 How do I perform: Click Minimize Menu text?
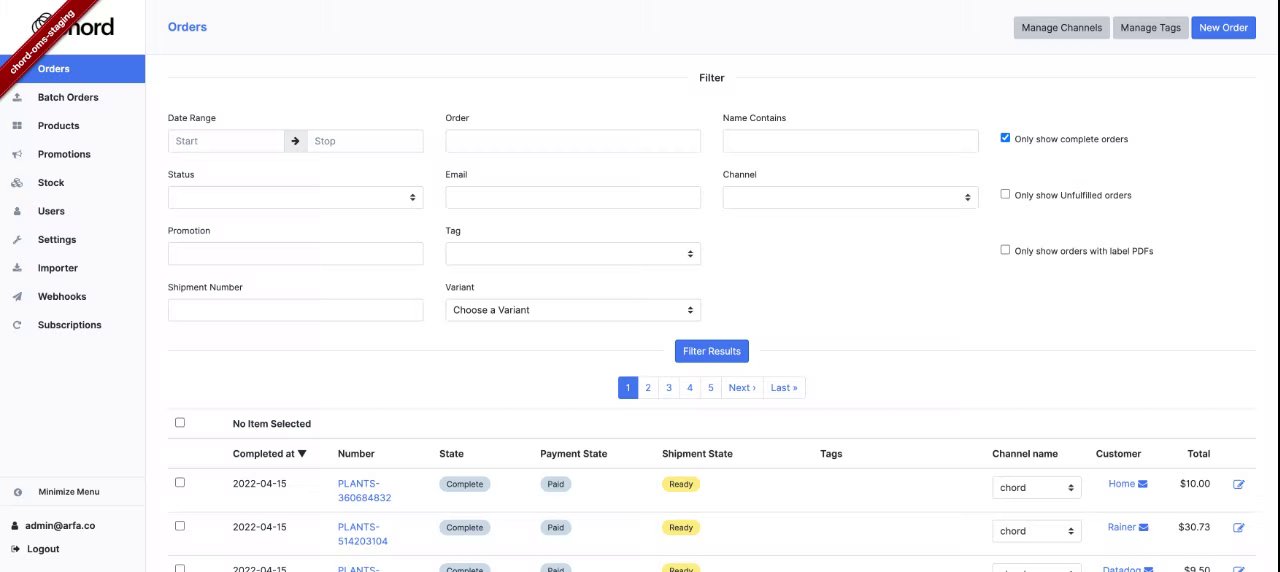(x=69, y=492)
